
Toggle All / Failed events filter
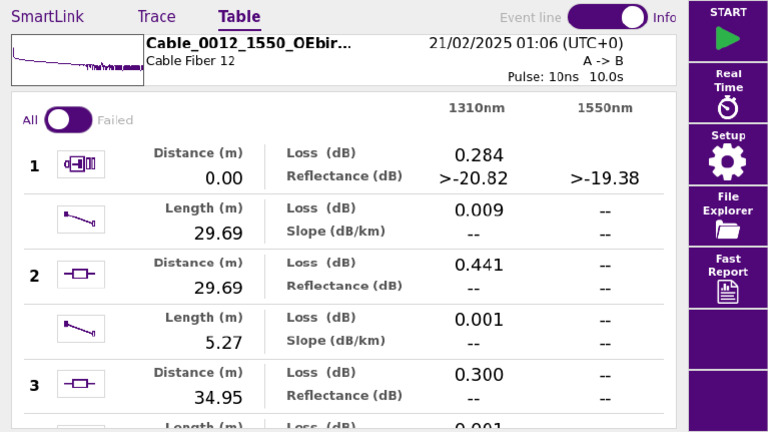point(68,120)
